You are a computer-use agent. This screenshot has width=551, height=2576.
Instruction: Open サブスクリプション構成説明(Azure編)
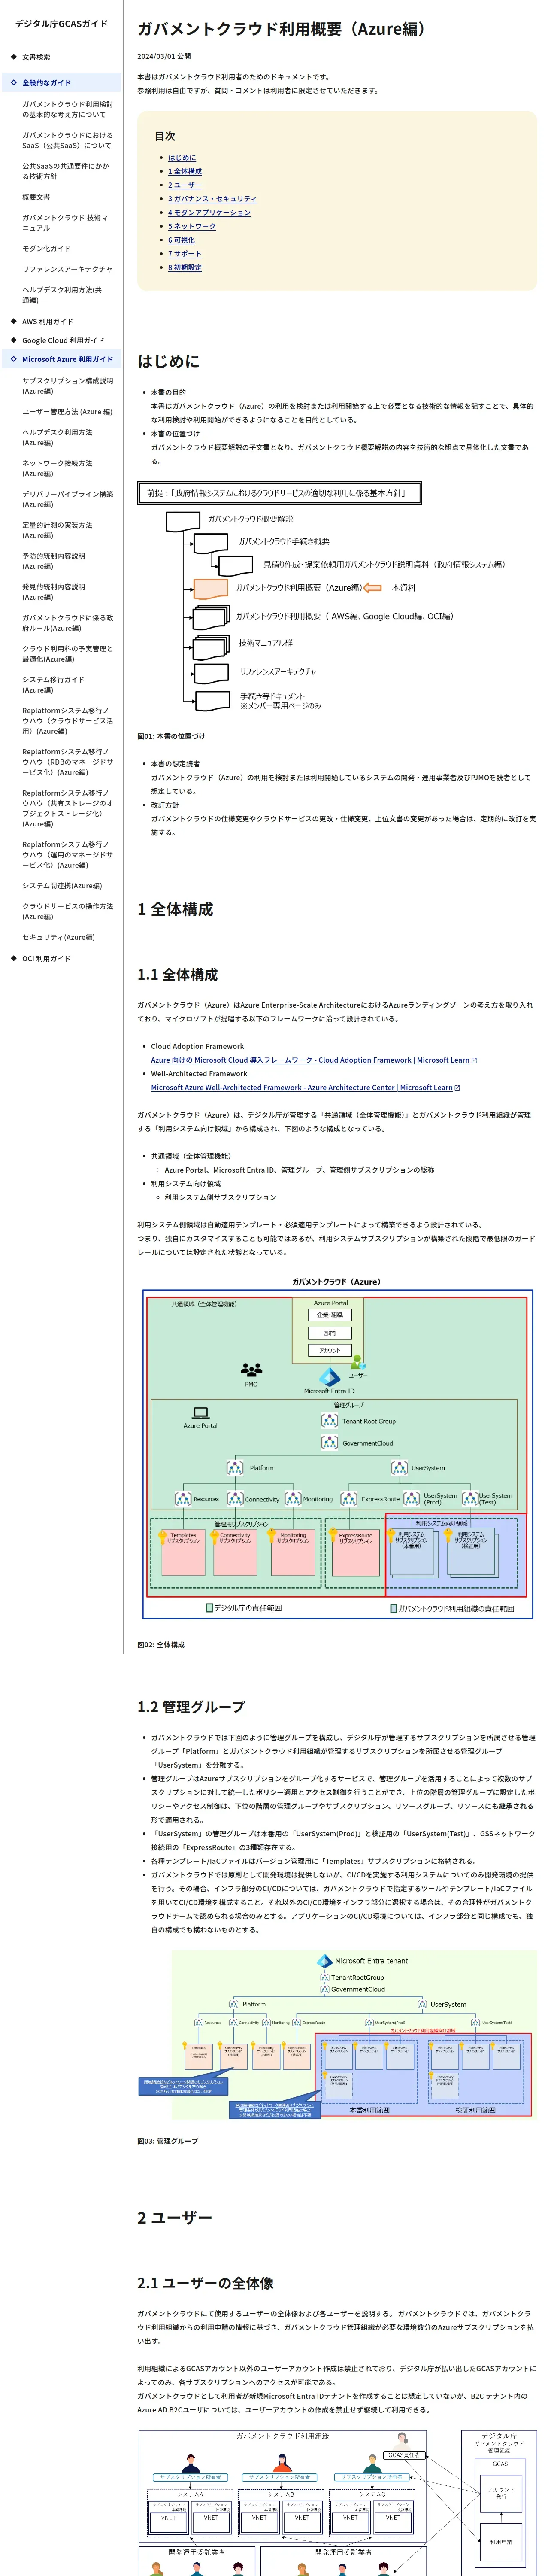tap(68, 386)
